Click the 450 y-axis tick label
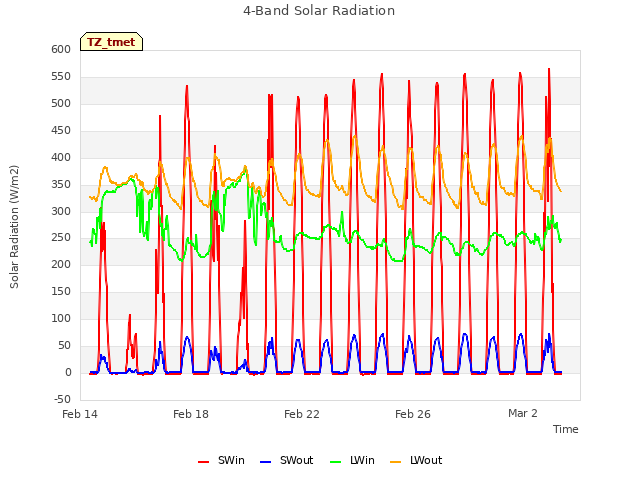 tap(61, 130)
